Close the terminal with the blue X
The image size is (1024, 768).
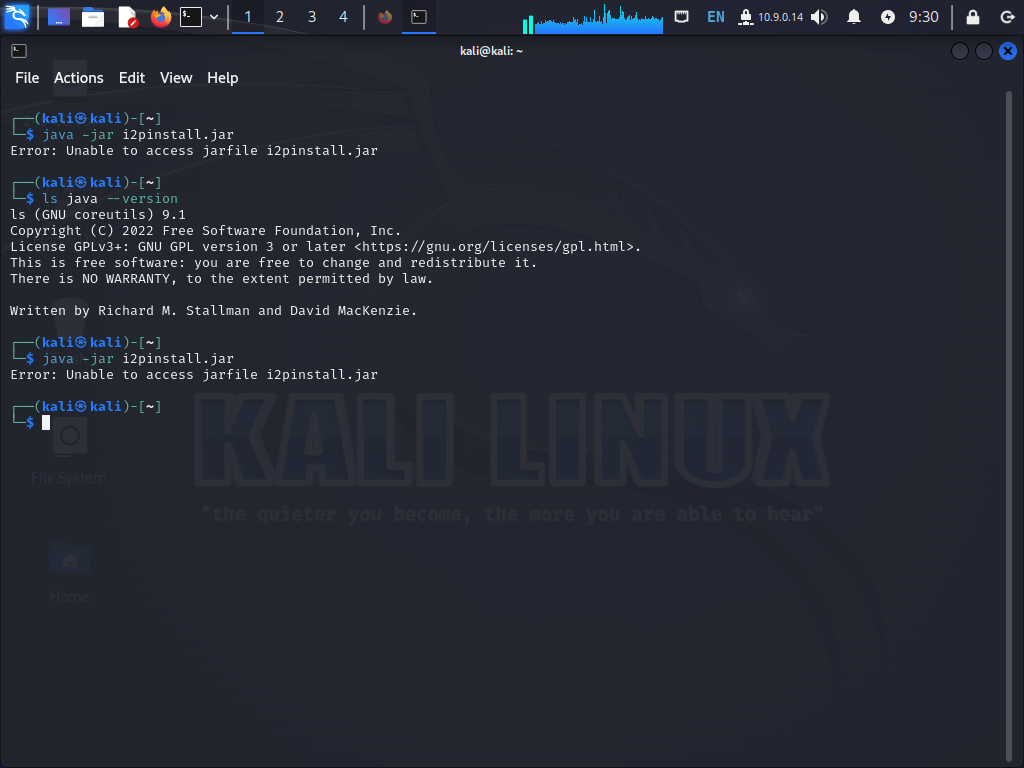(1008, 51)
